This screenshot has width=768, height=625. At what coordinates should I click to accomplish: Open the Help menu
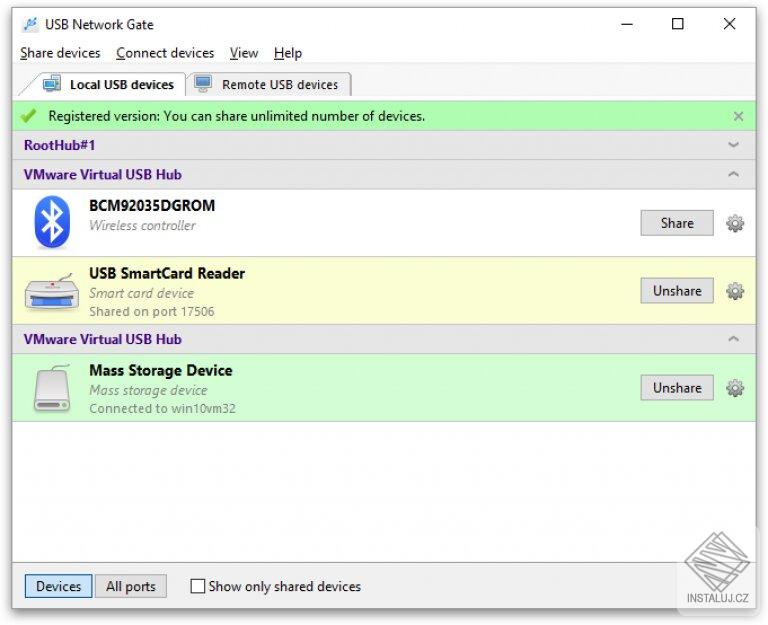coord(288,53)
